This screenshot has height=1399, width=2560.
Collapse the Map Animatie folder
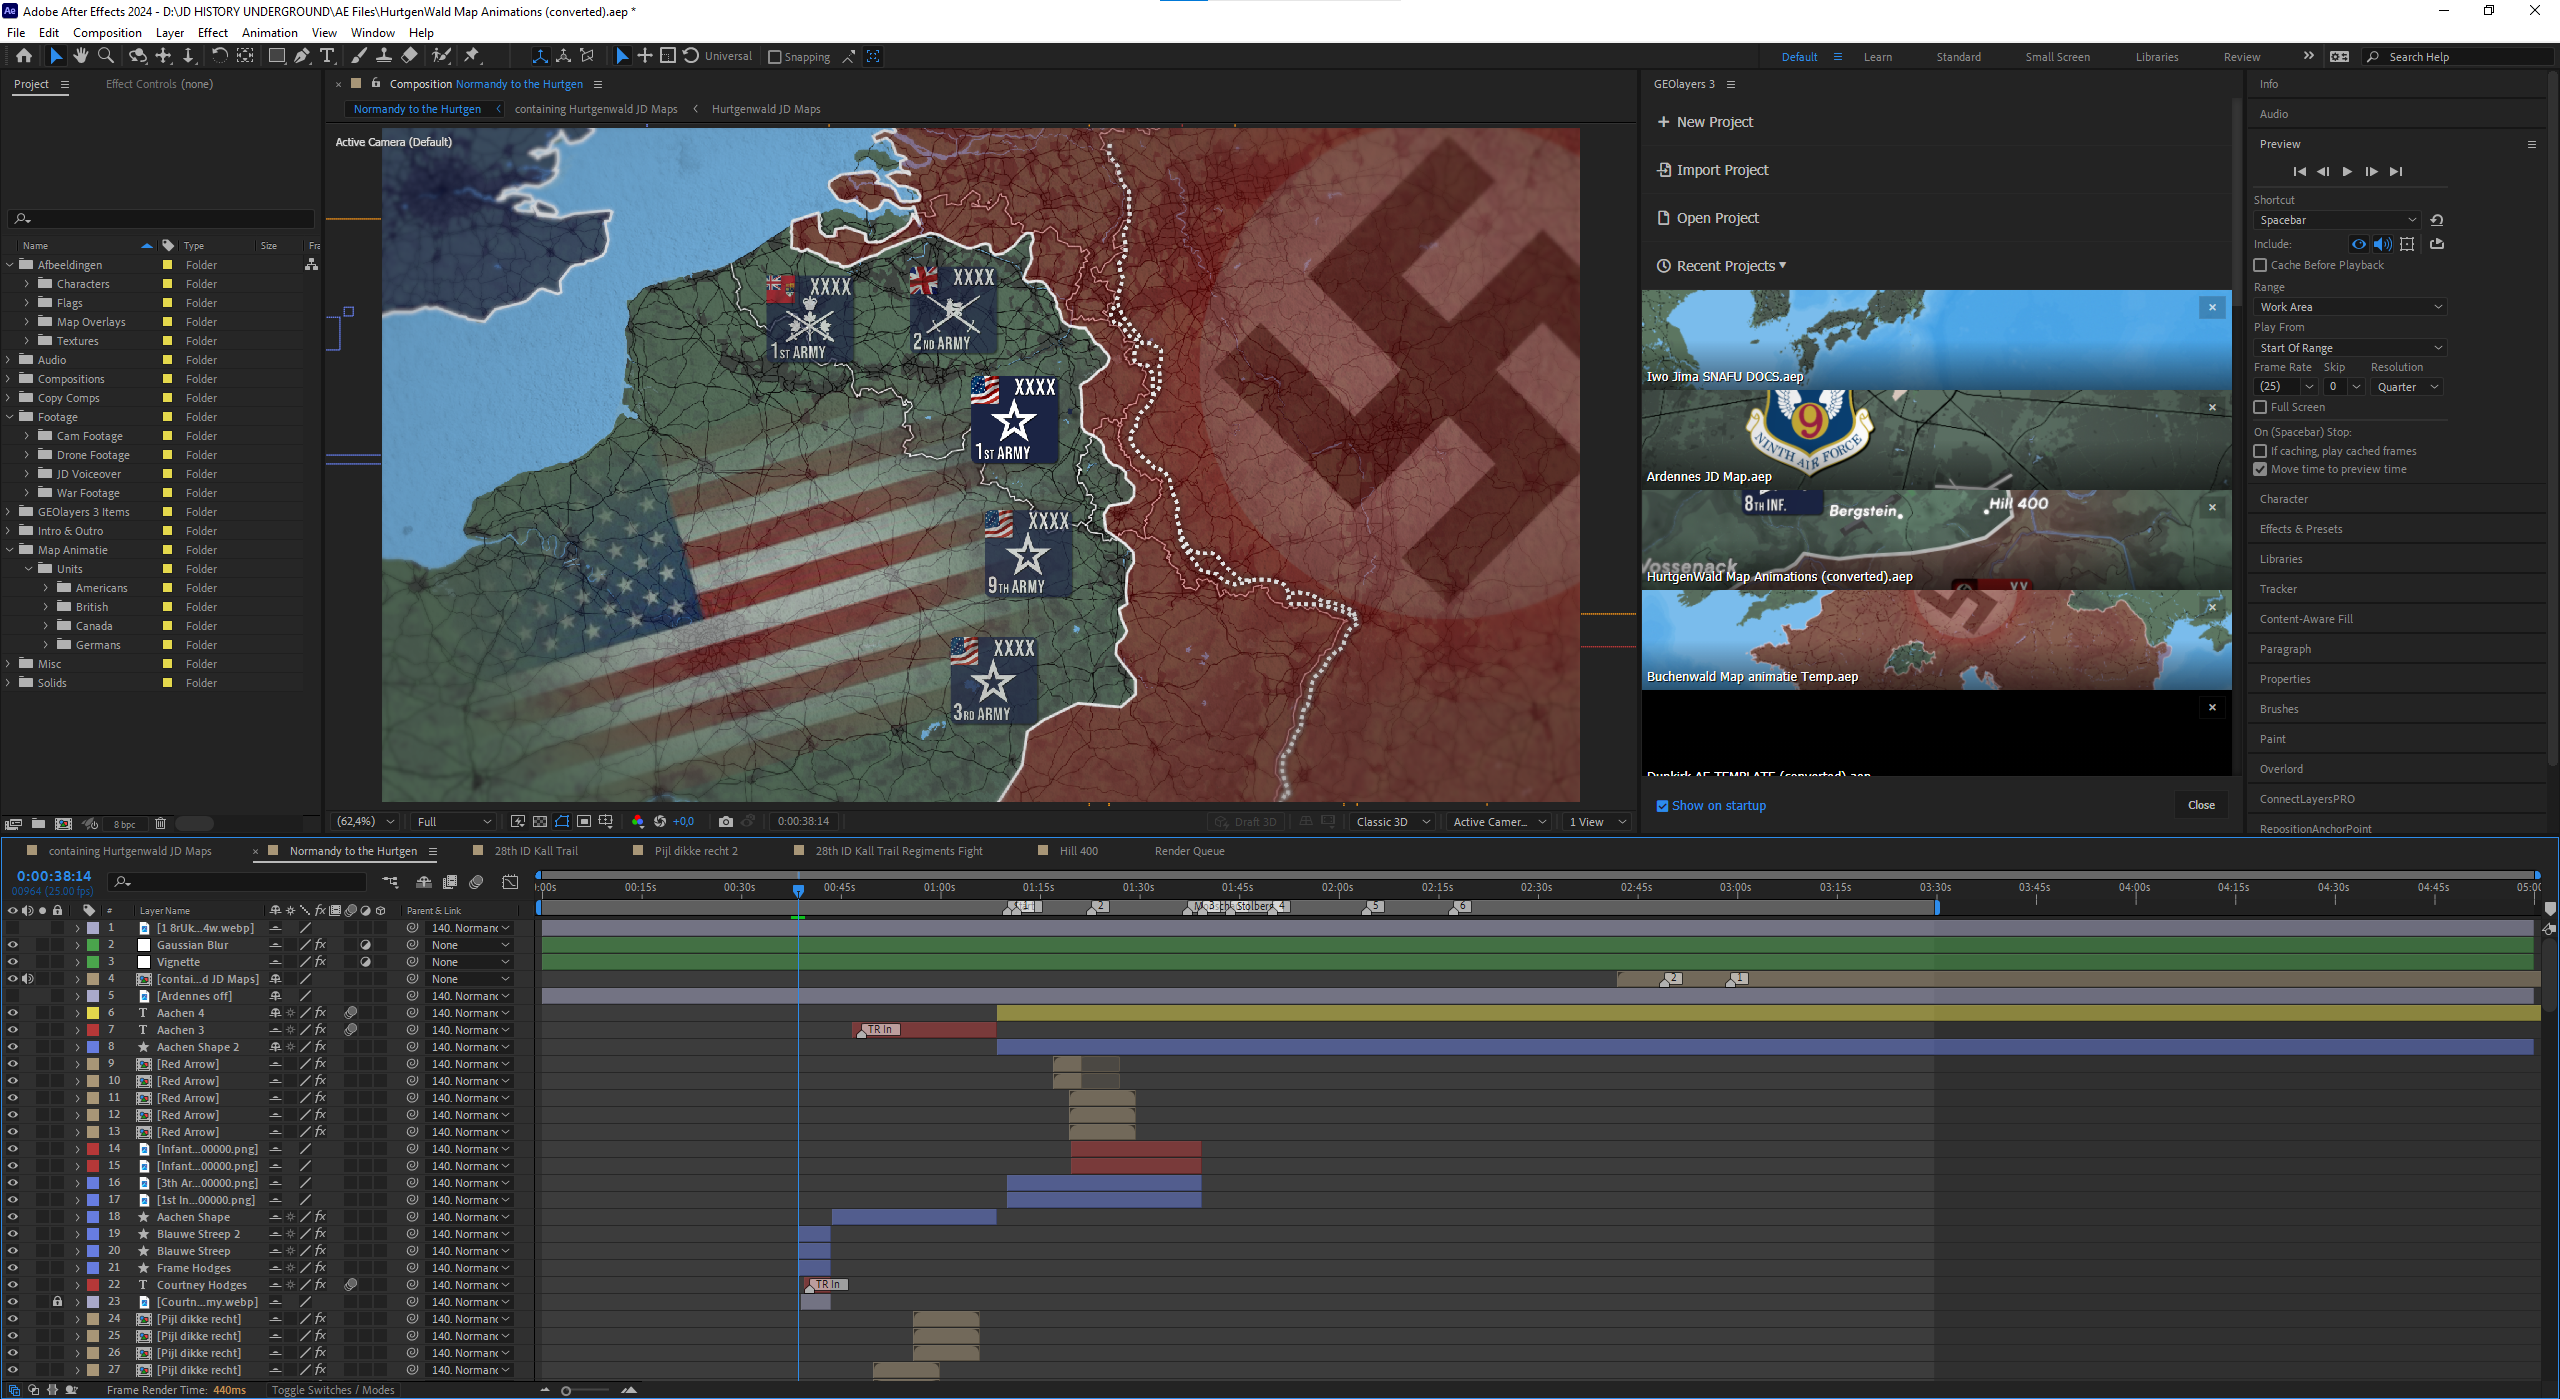(9, 550)
